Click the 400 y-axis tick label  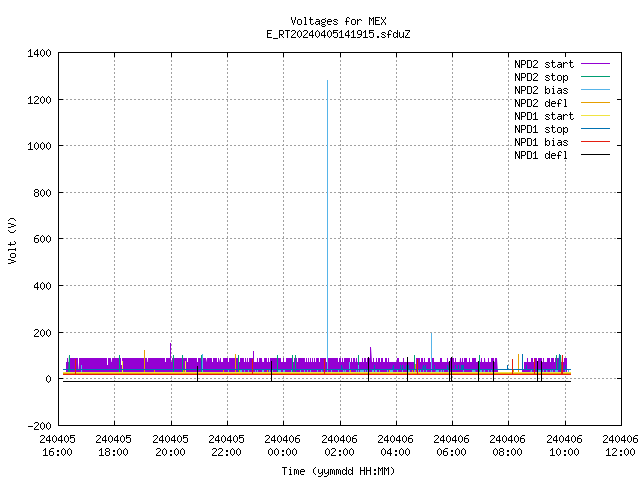coord(42,286)
